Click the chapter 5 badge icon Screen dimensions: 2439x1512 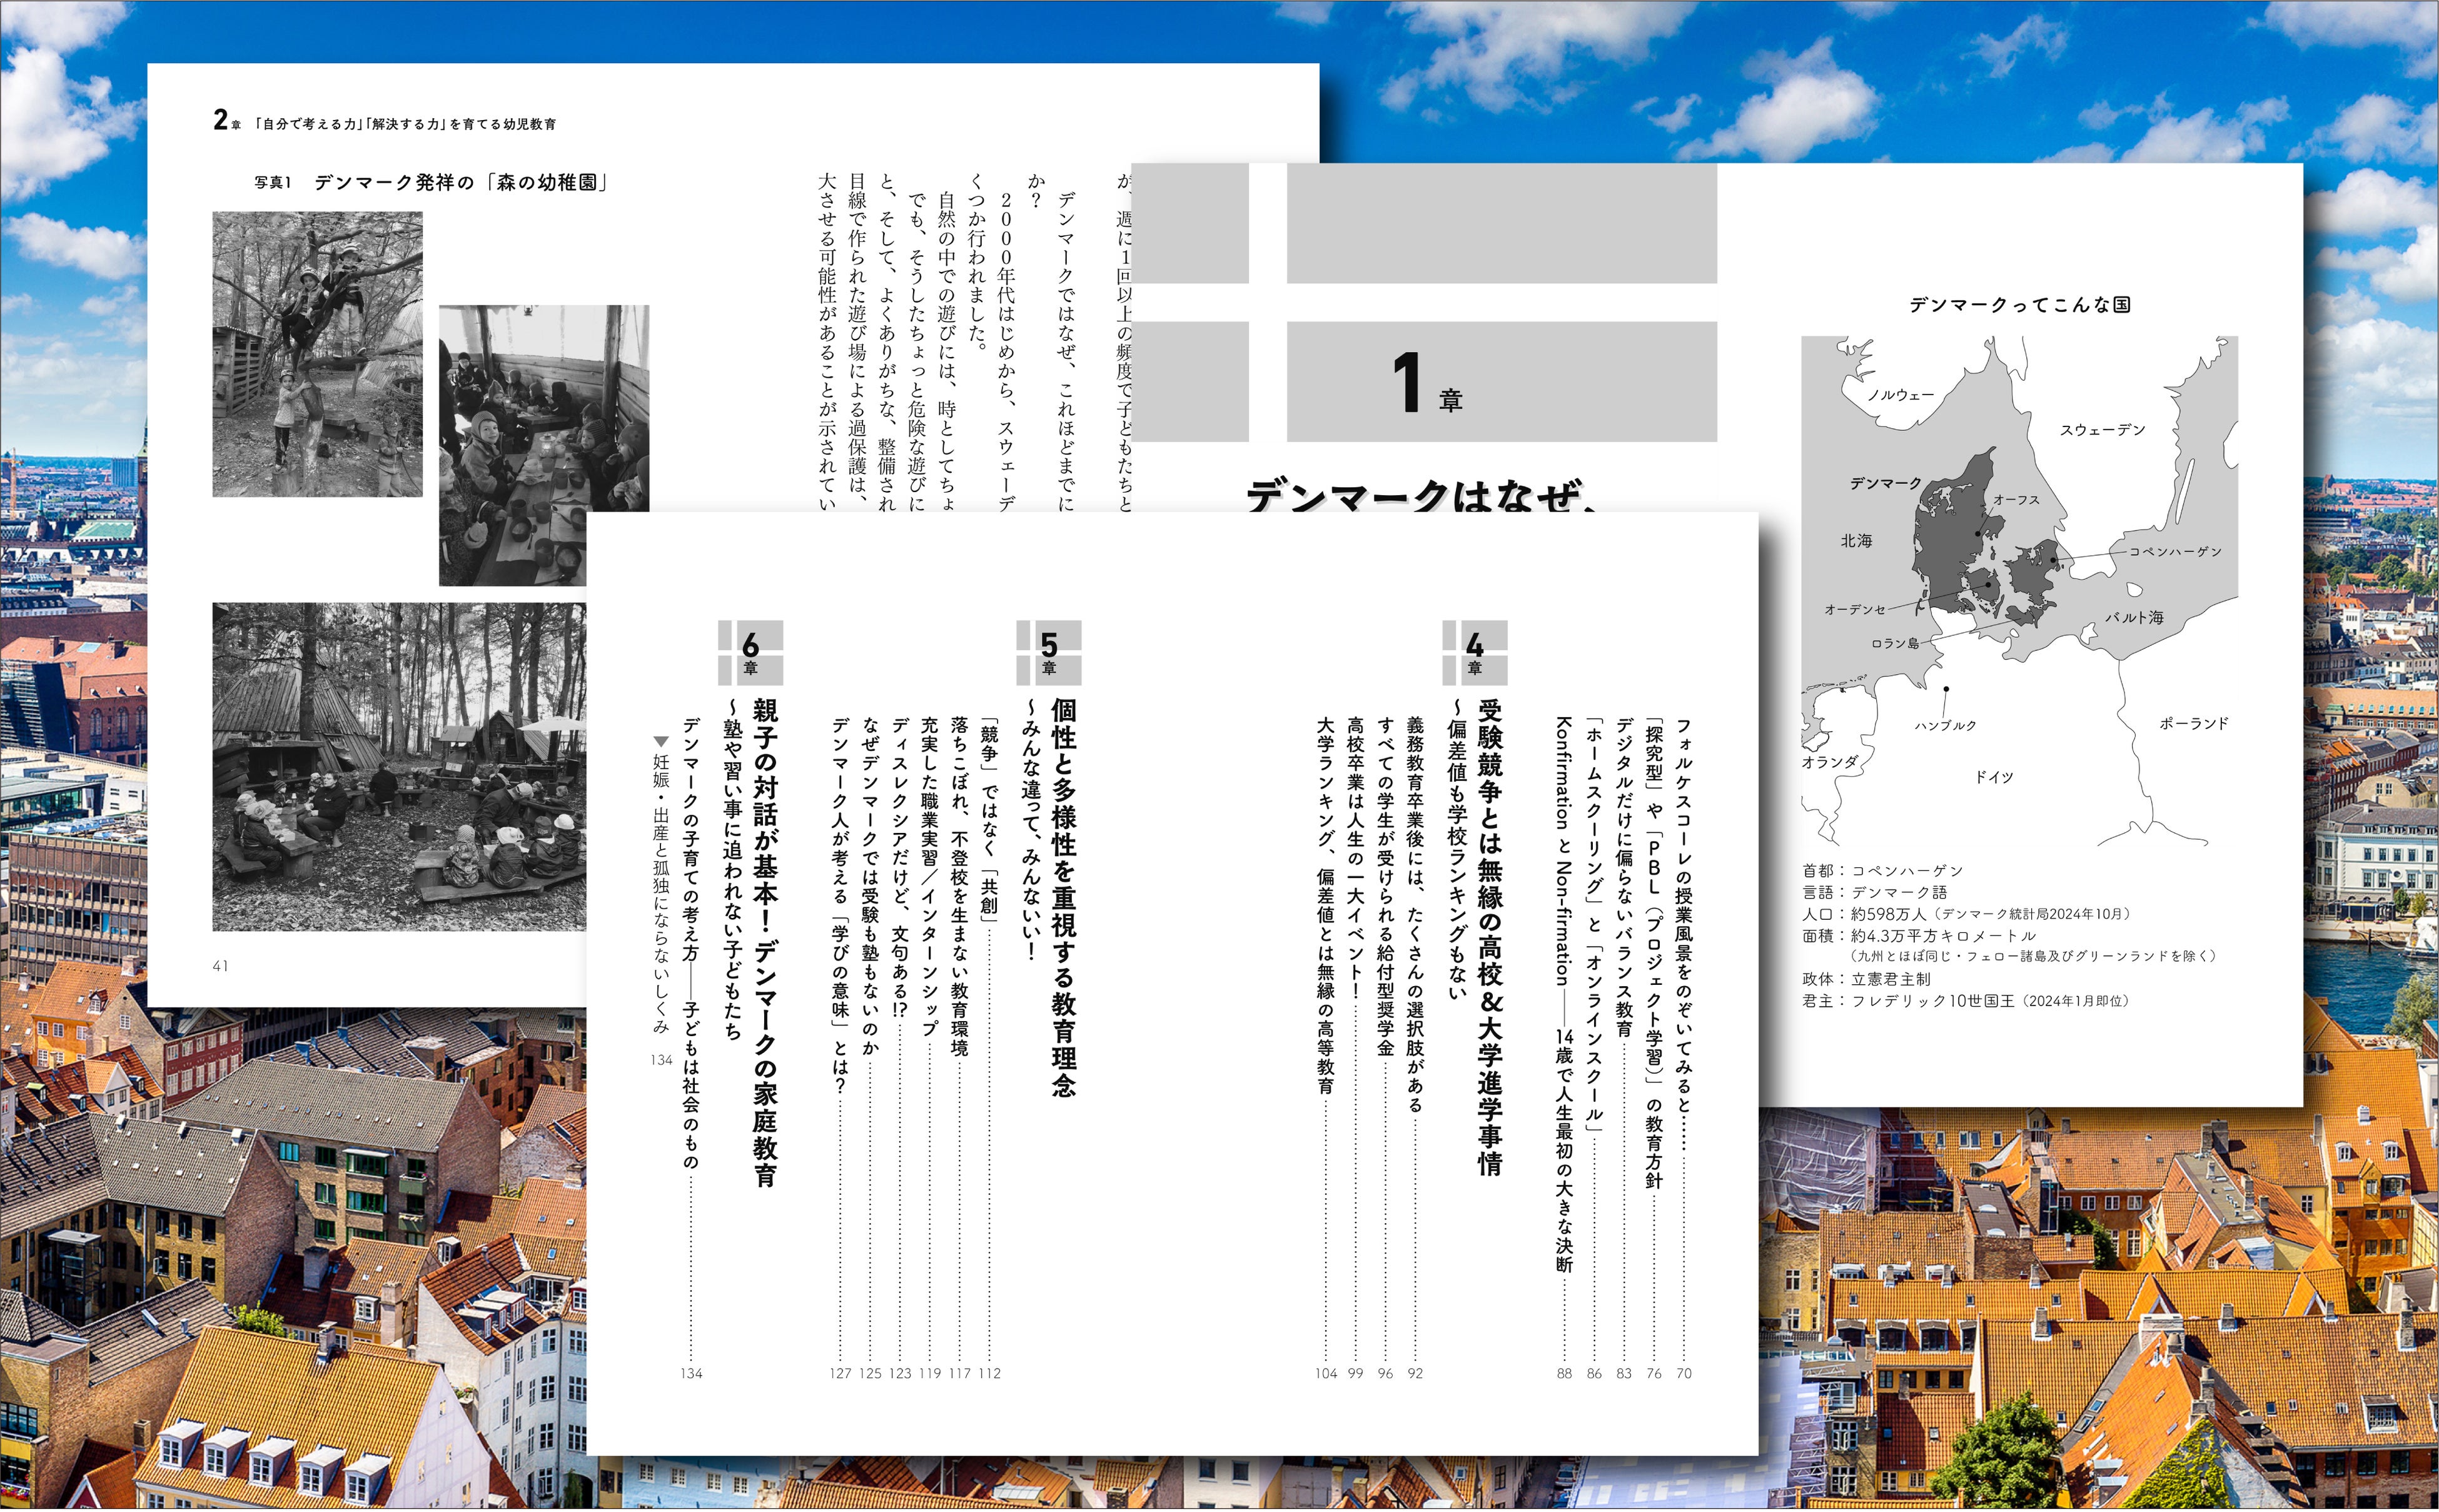point(1048,652)
